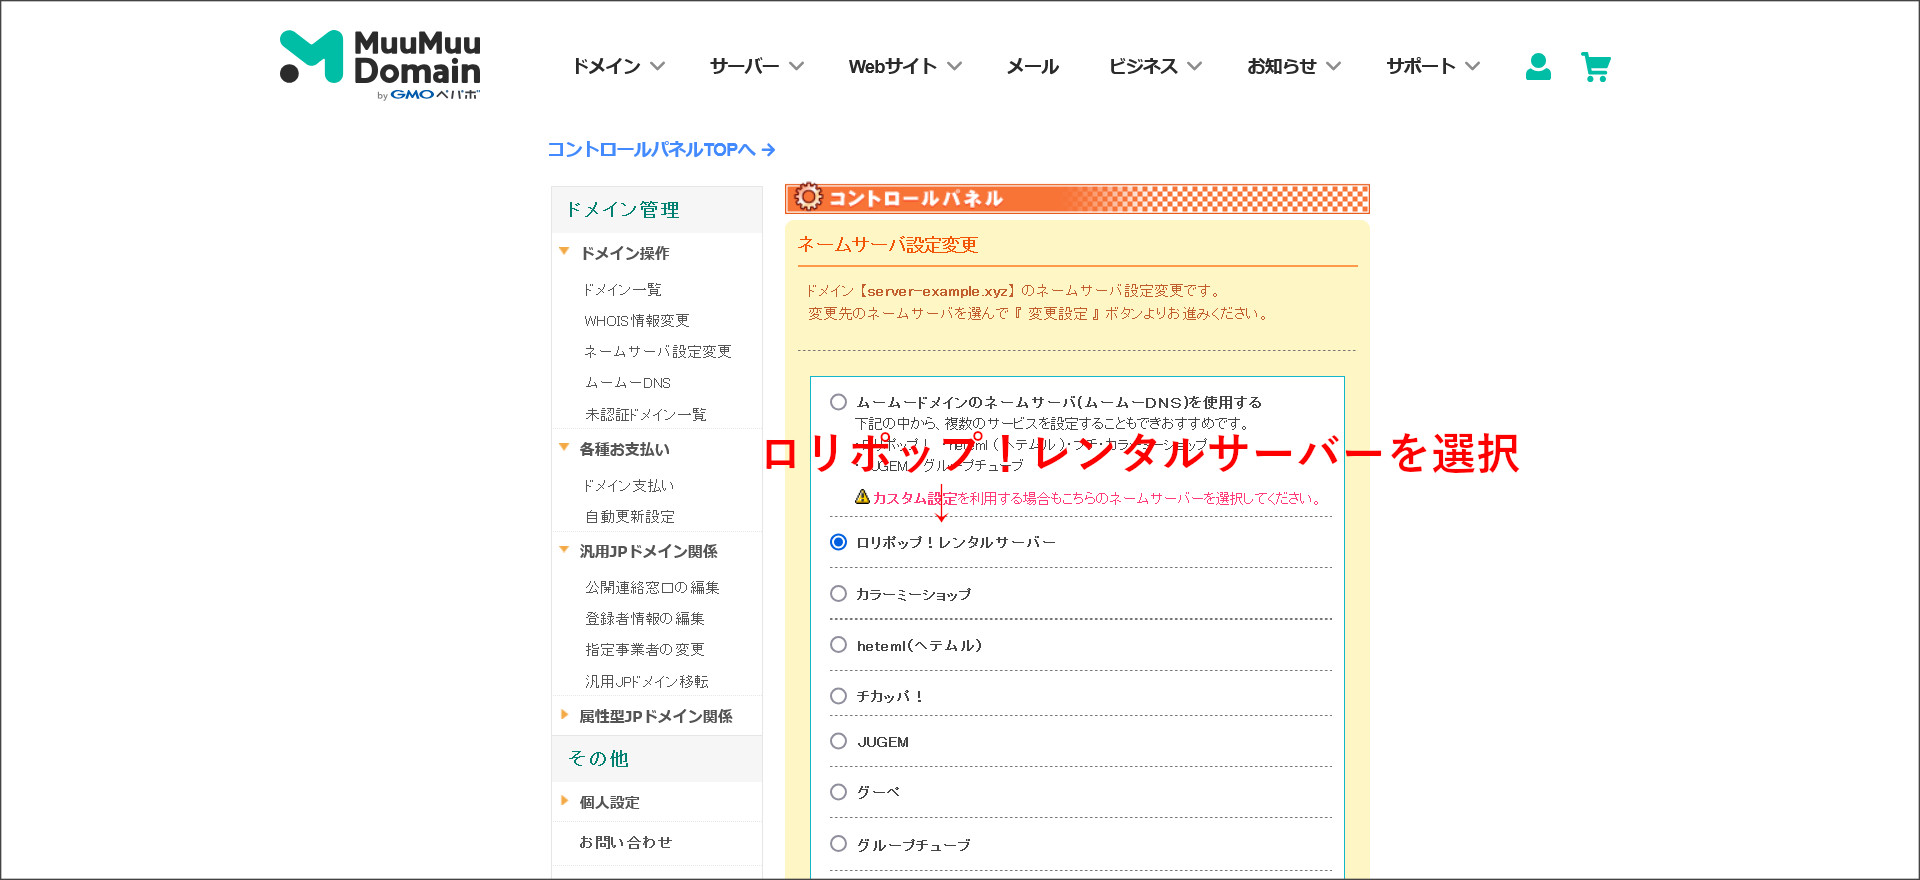Click the control panel gear icon
This screenshot has width=1920, height=880.
click(808, 197)
